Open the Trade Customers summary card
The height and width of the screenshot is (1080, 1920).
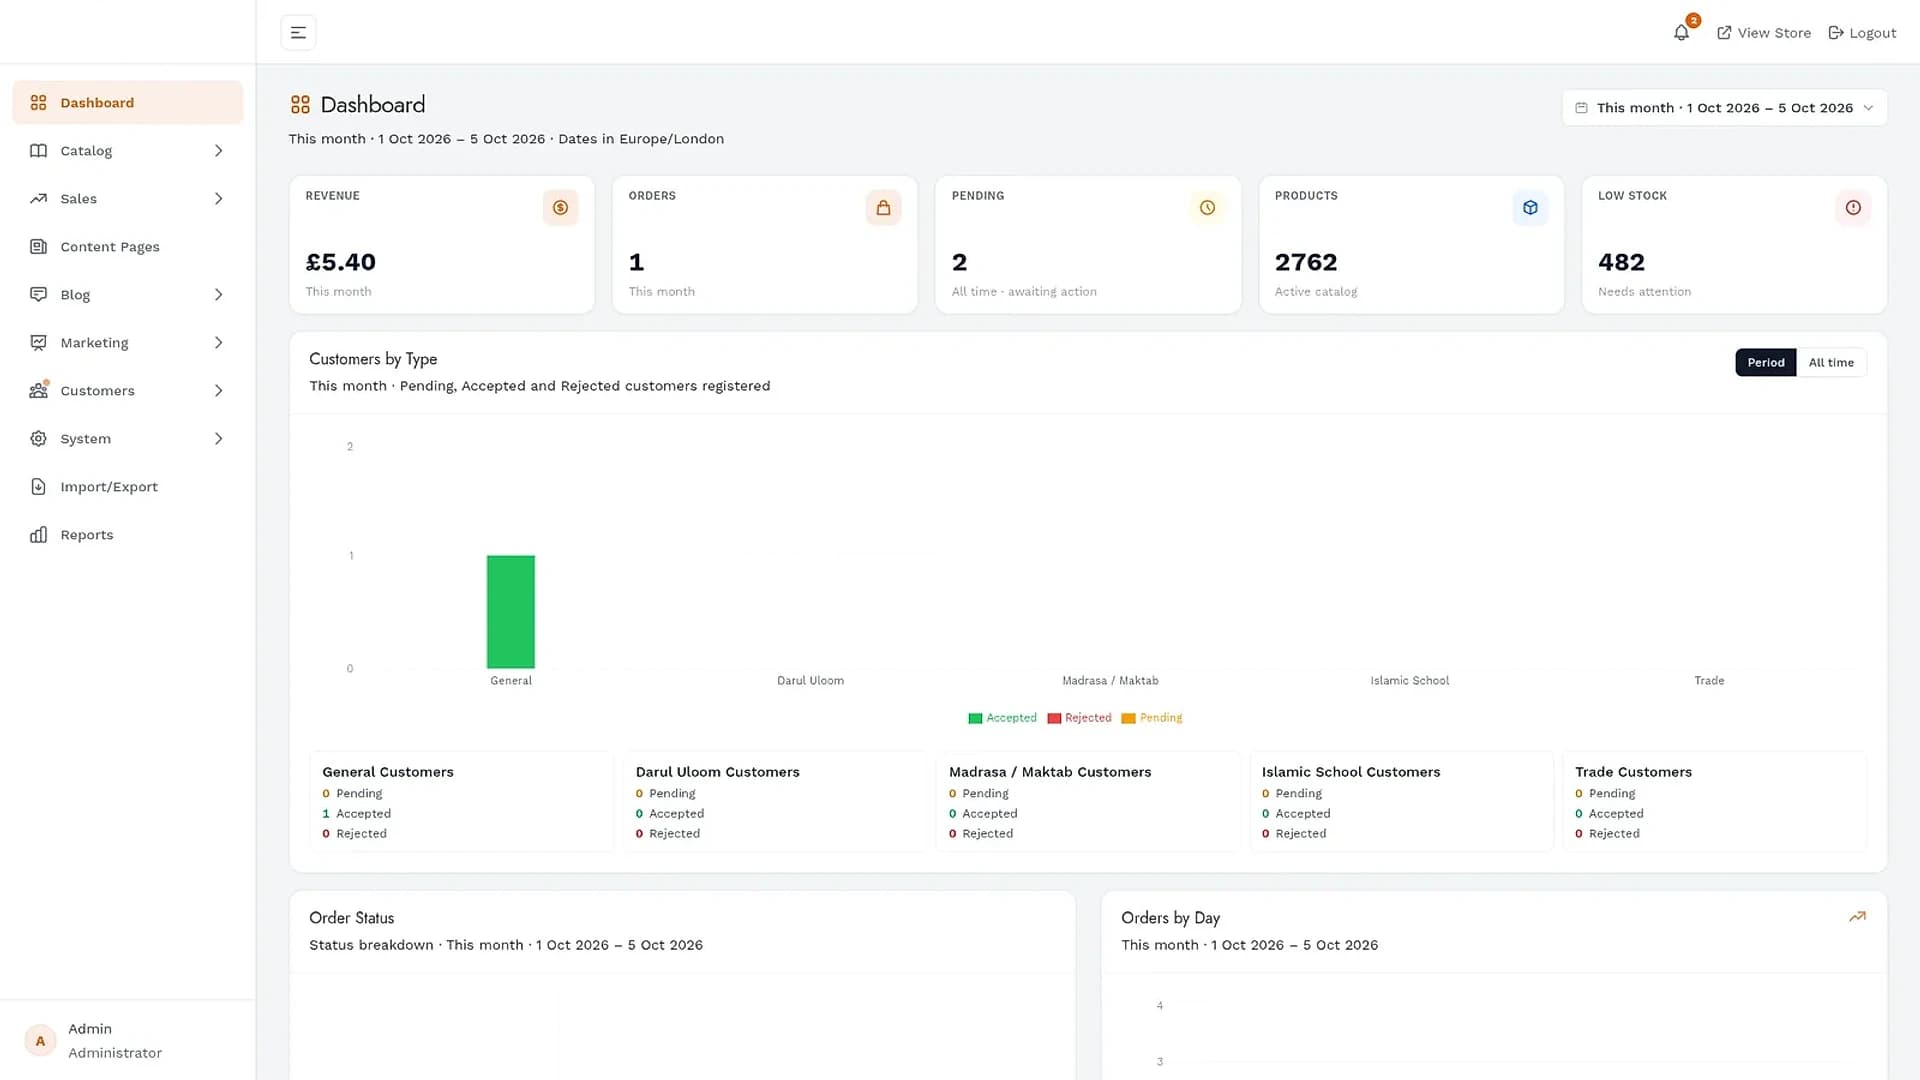point(1714,802)
